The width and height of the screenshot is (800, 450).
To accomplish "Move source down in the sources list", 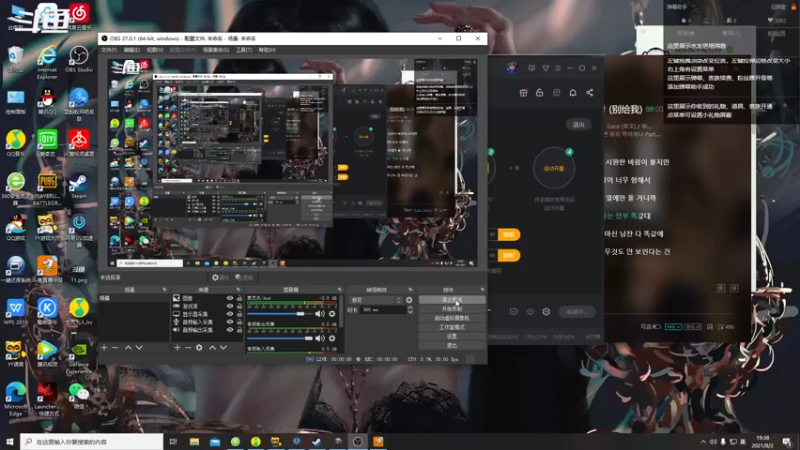I will pos(223,347).
